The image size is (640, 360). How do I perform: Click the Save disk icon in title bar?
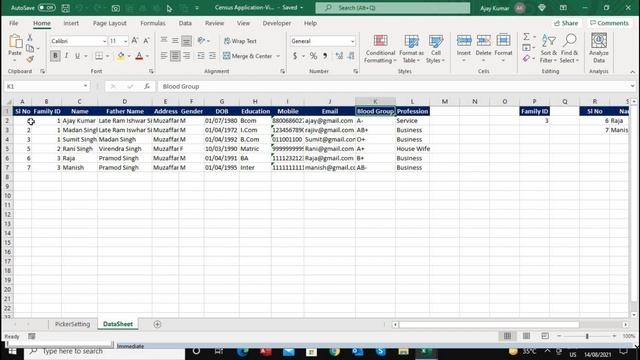65,8
